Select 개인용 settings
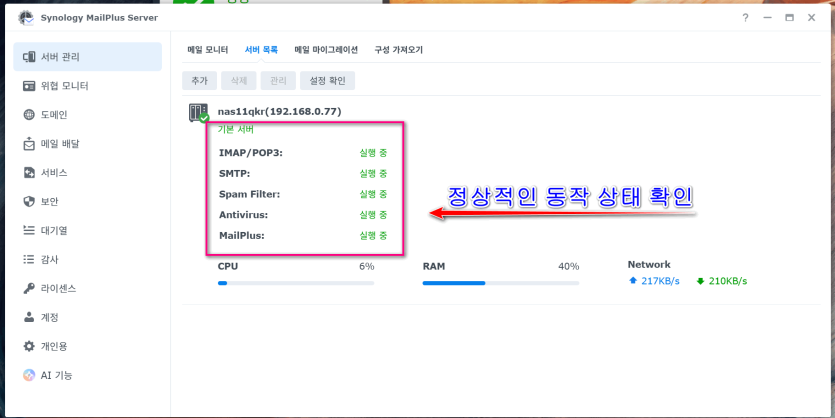 [x=87, y=346]
